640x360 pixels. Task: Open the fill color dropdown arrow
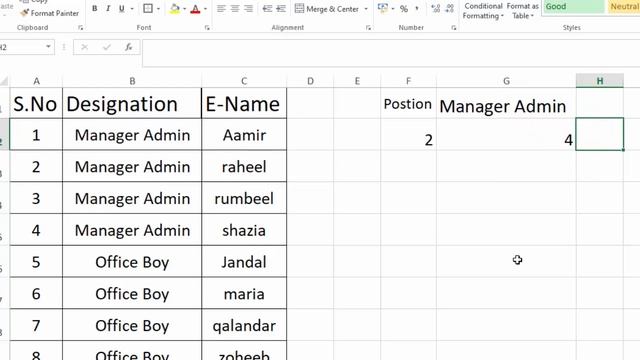(184, 9)
